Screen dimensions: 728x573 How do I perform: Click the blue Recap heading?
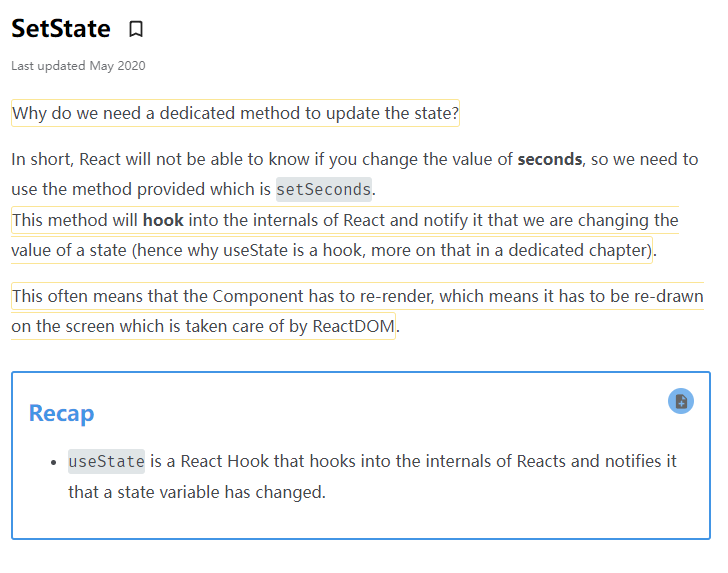[x=61, y=413]
